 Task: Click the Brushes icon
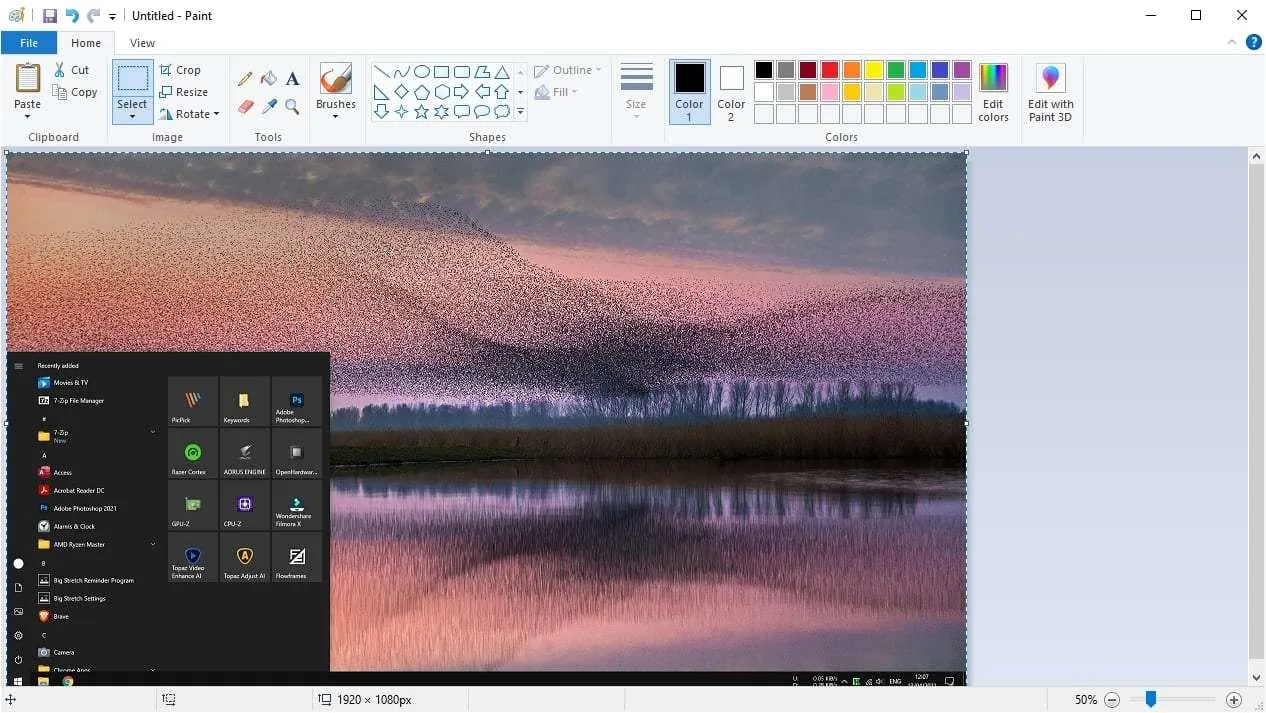(335, 79)
